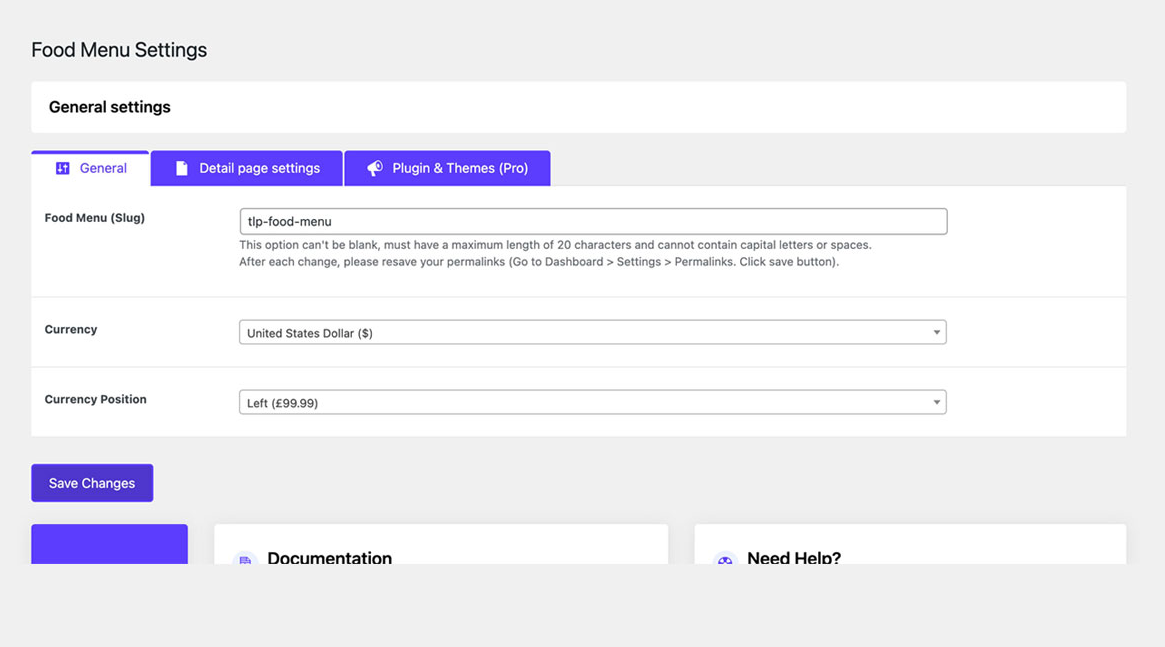Click the arrow on the Currency select box
Screen dimensions: 1165x647
coord(936,333)
